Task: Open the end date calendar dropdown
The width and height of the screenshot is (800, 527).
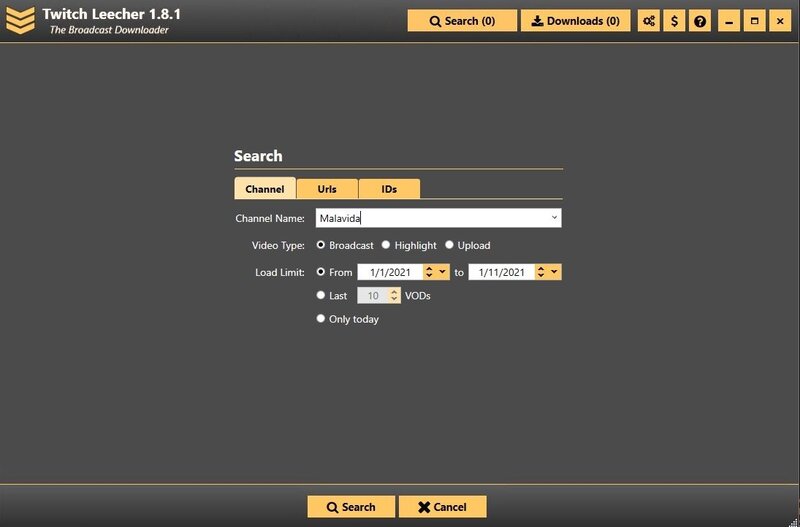Action: tap(554, 272)
